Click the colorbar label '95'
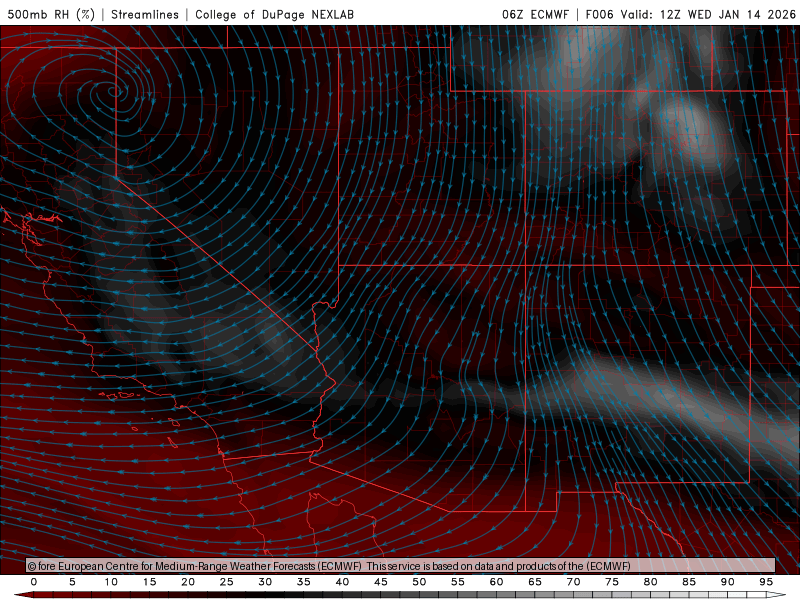Image resolution: width=800 pixels, height=600 pixels. point(766,582)
